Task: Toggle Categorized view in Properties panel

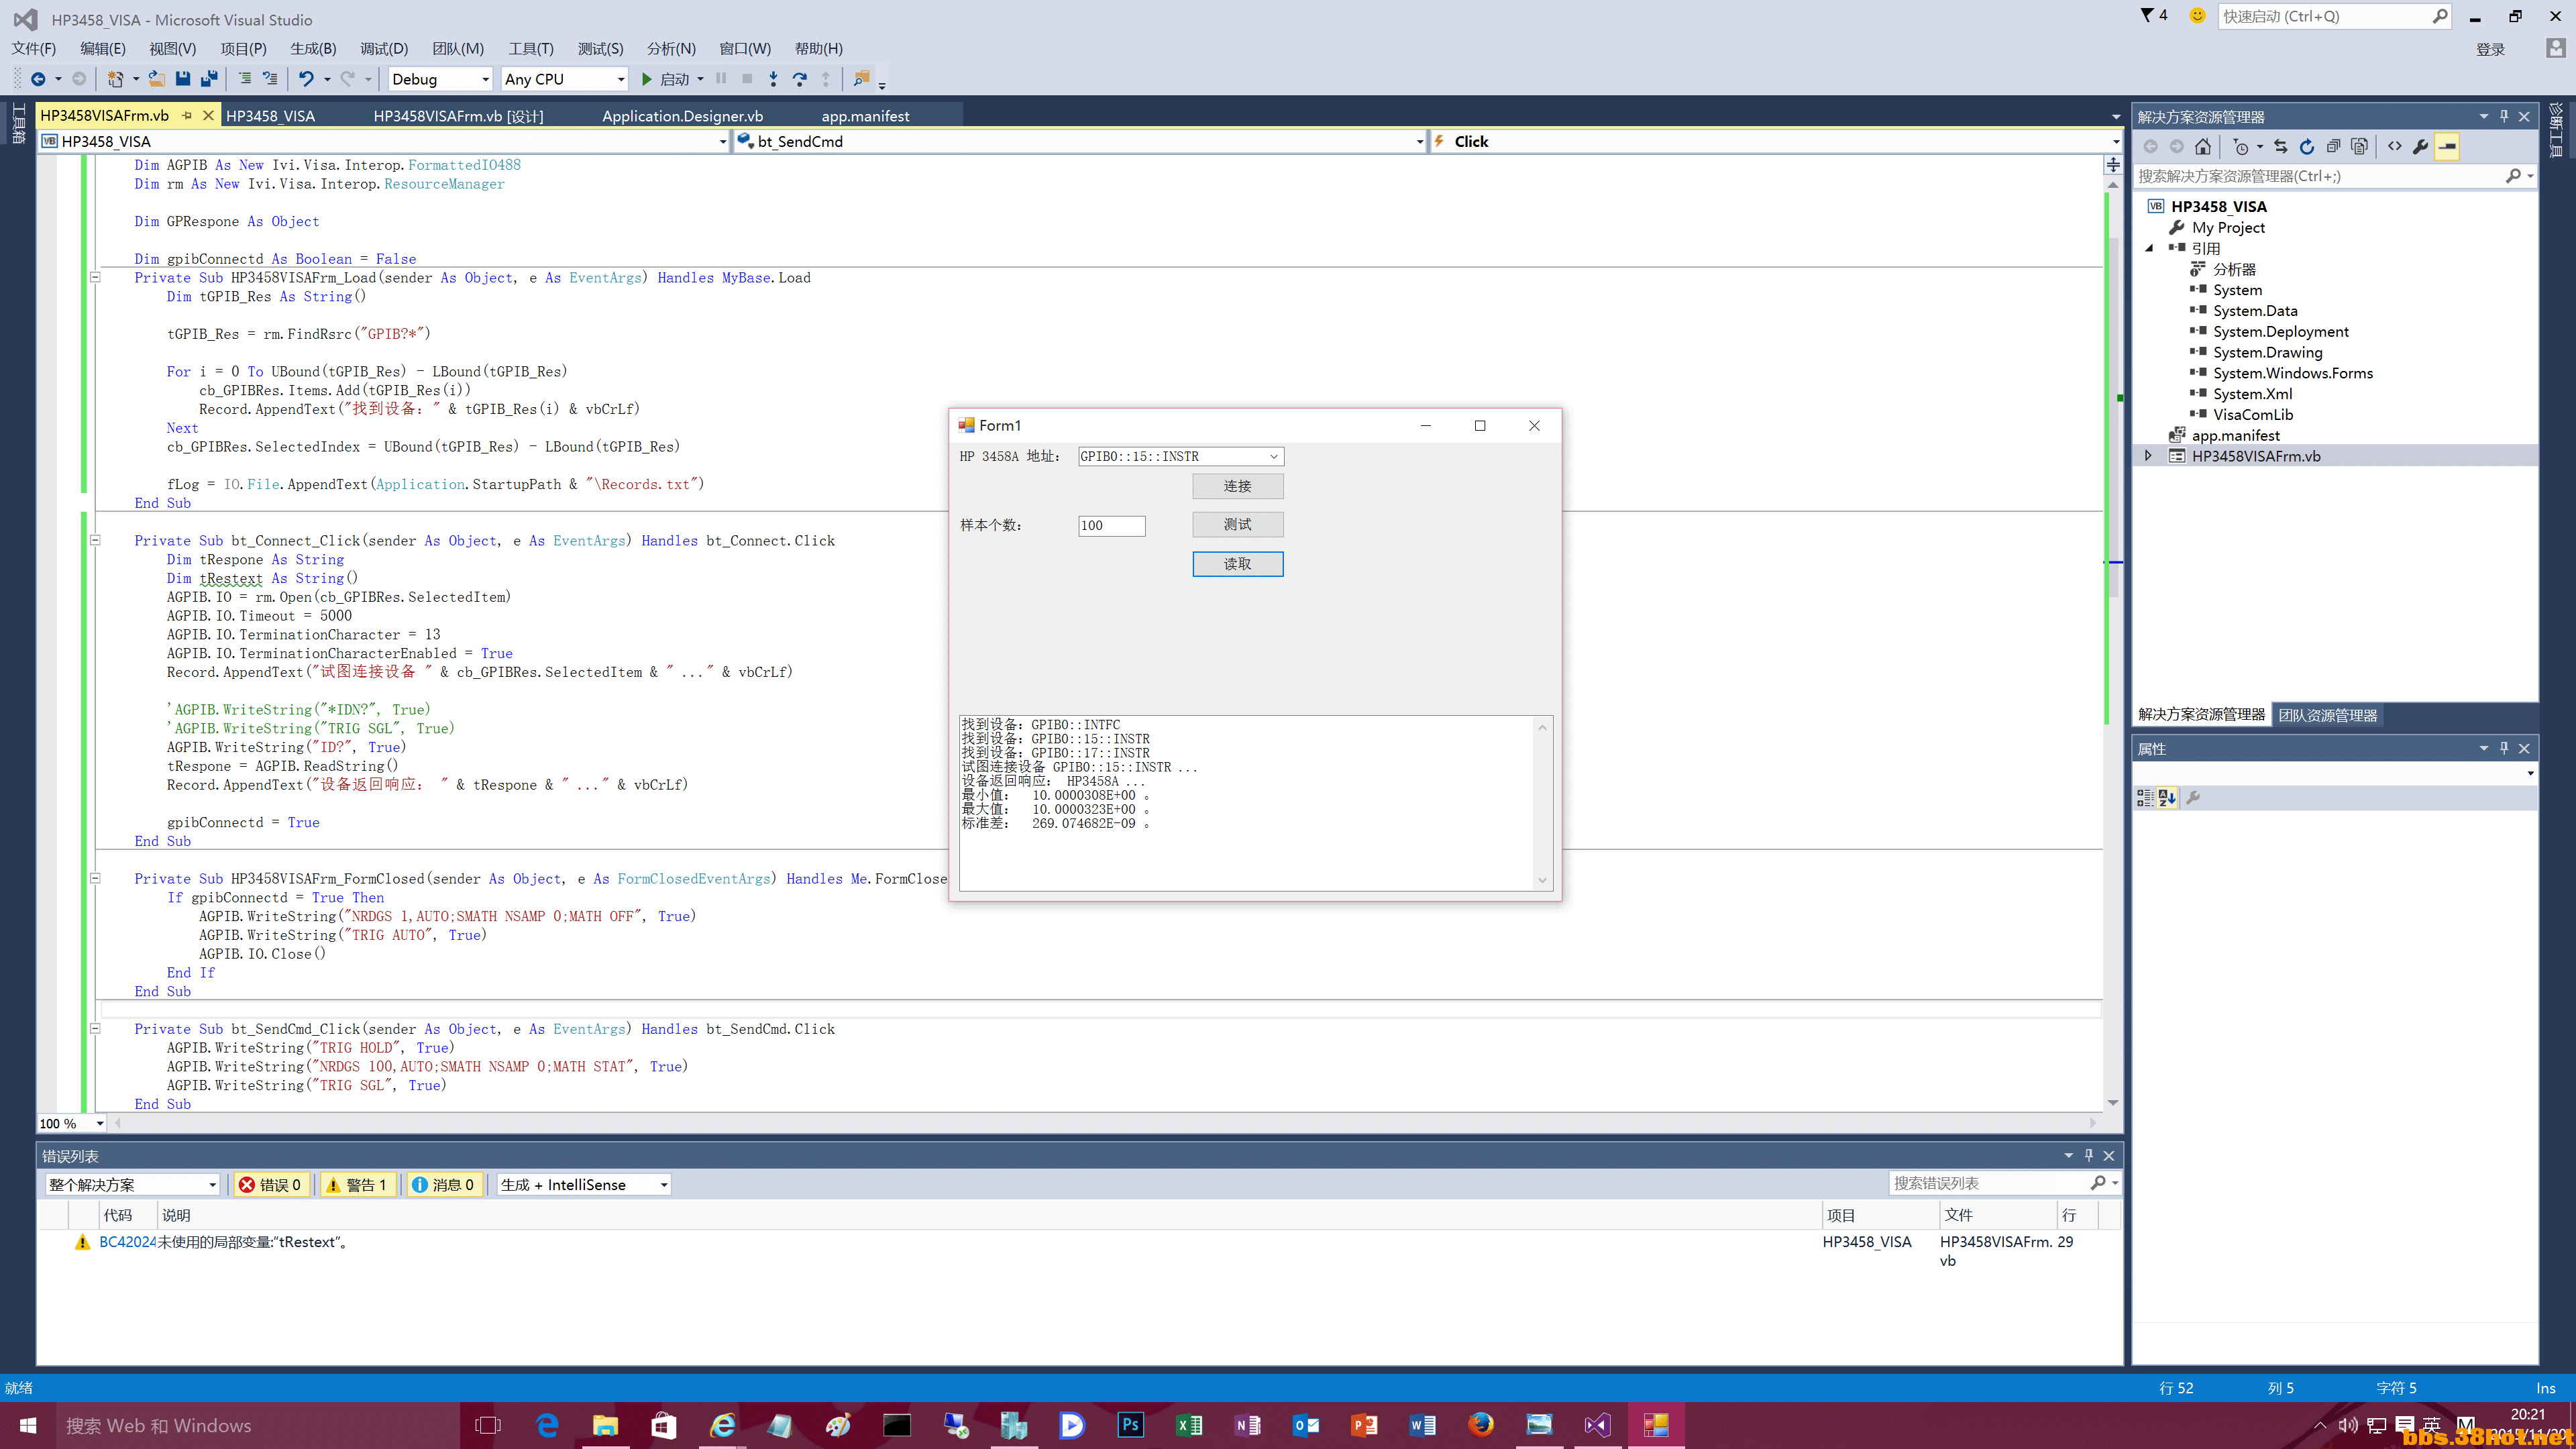Action: click(x=2145, y=797)
